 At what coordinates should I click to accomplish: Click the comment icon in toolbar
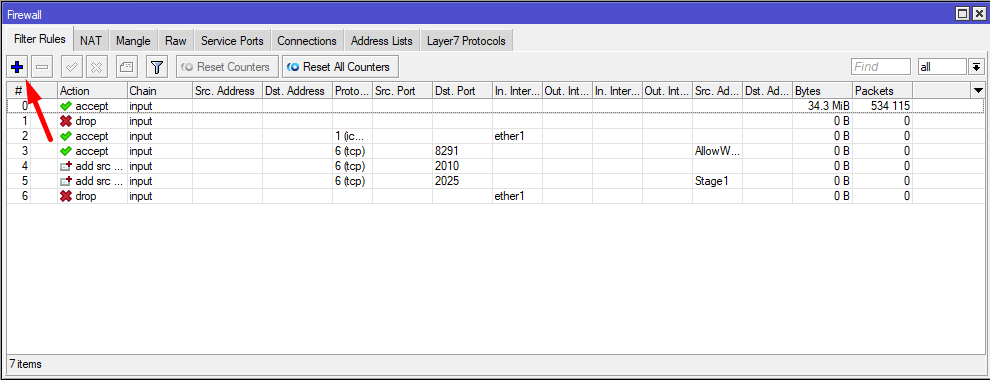(127, 66)
